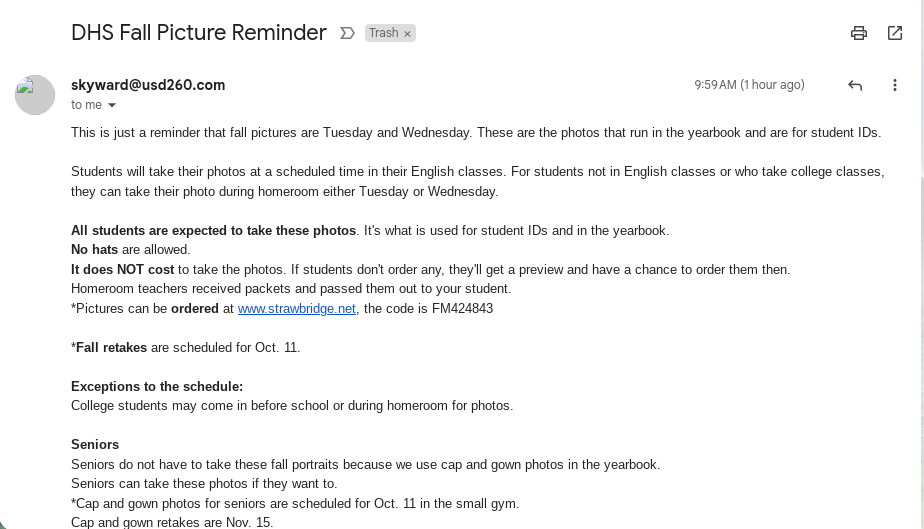
Task: Click the 'Exceptions to the schedule:' heading
Action: tap(157, 386)
